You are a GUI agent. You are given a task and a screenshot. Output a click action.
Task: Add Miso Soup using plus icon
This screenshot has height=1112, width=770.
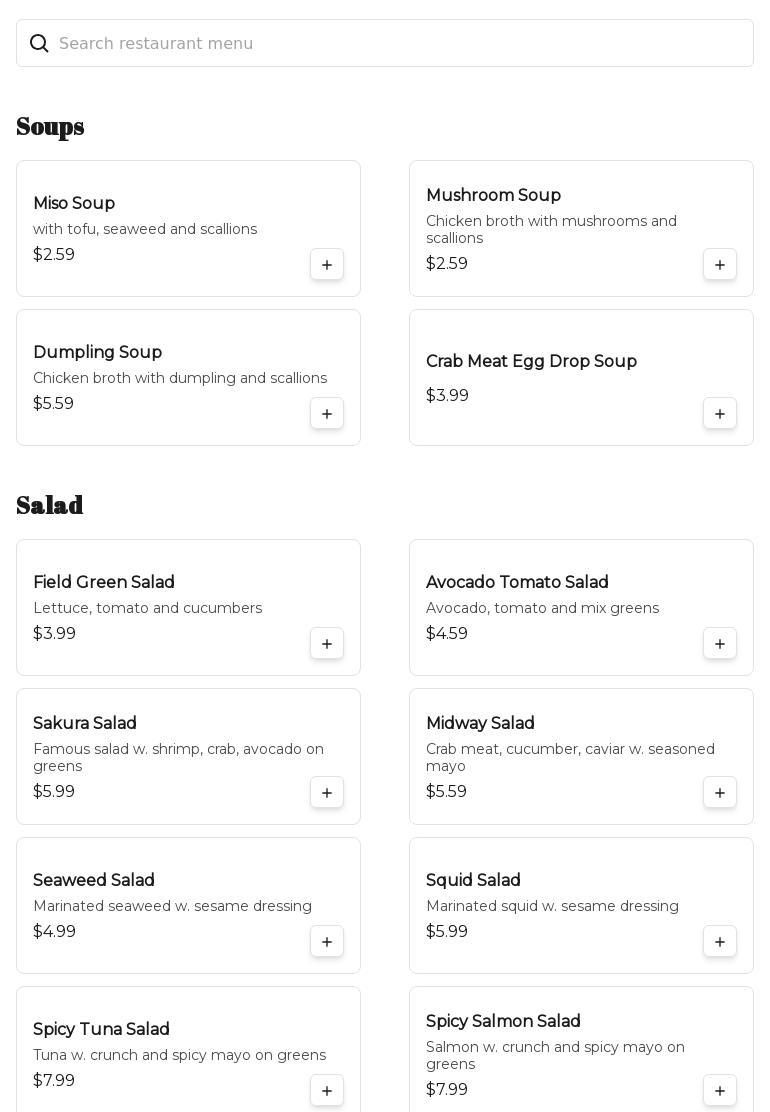[327, 265]
